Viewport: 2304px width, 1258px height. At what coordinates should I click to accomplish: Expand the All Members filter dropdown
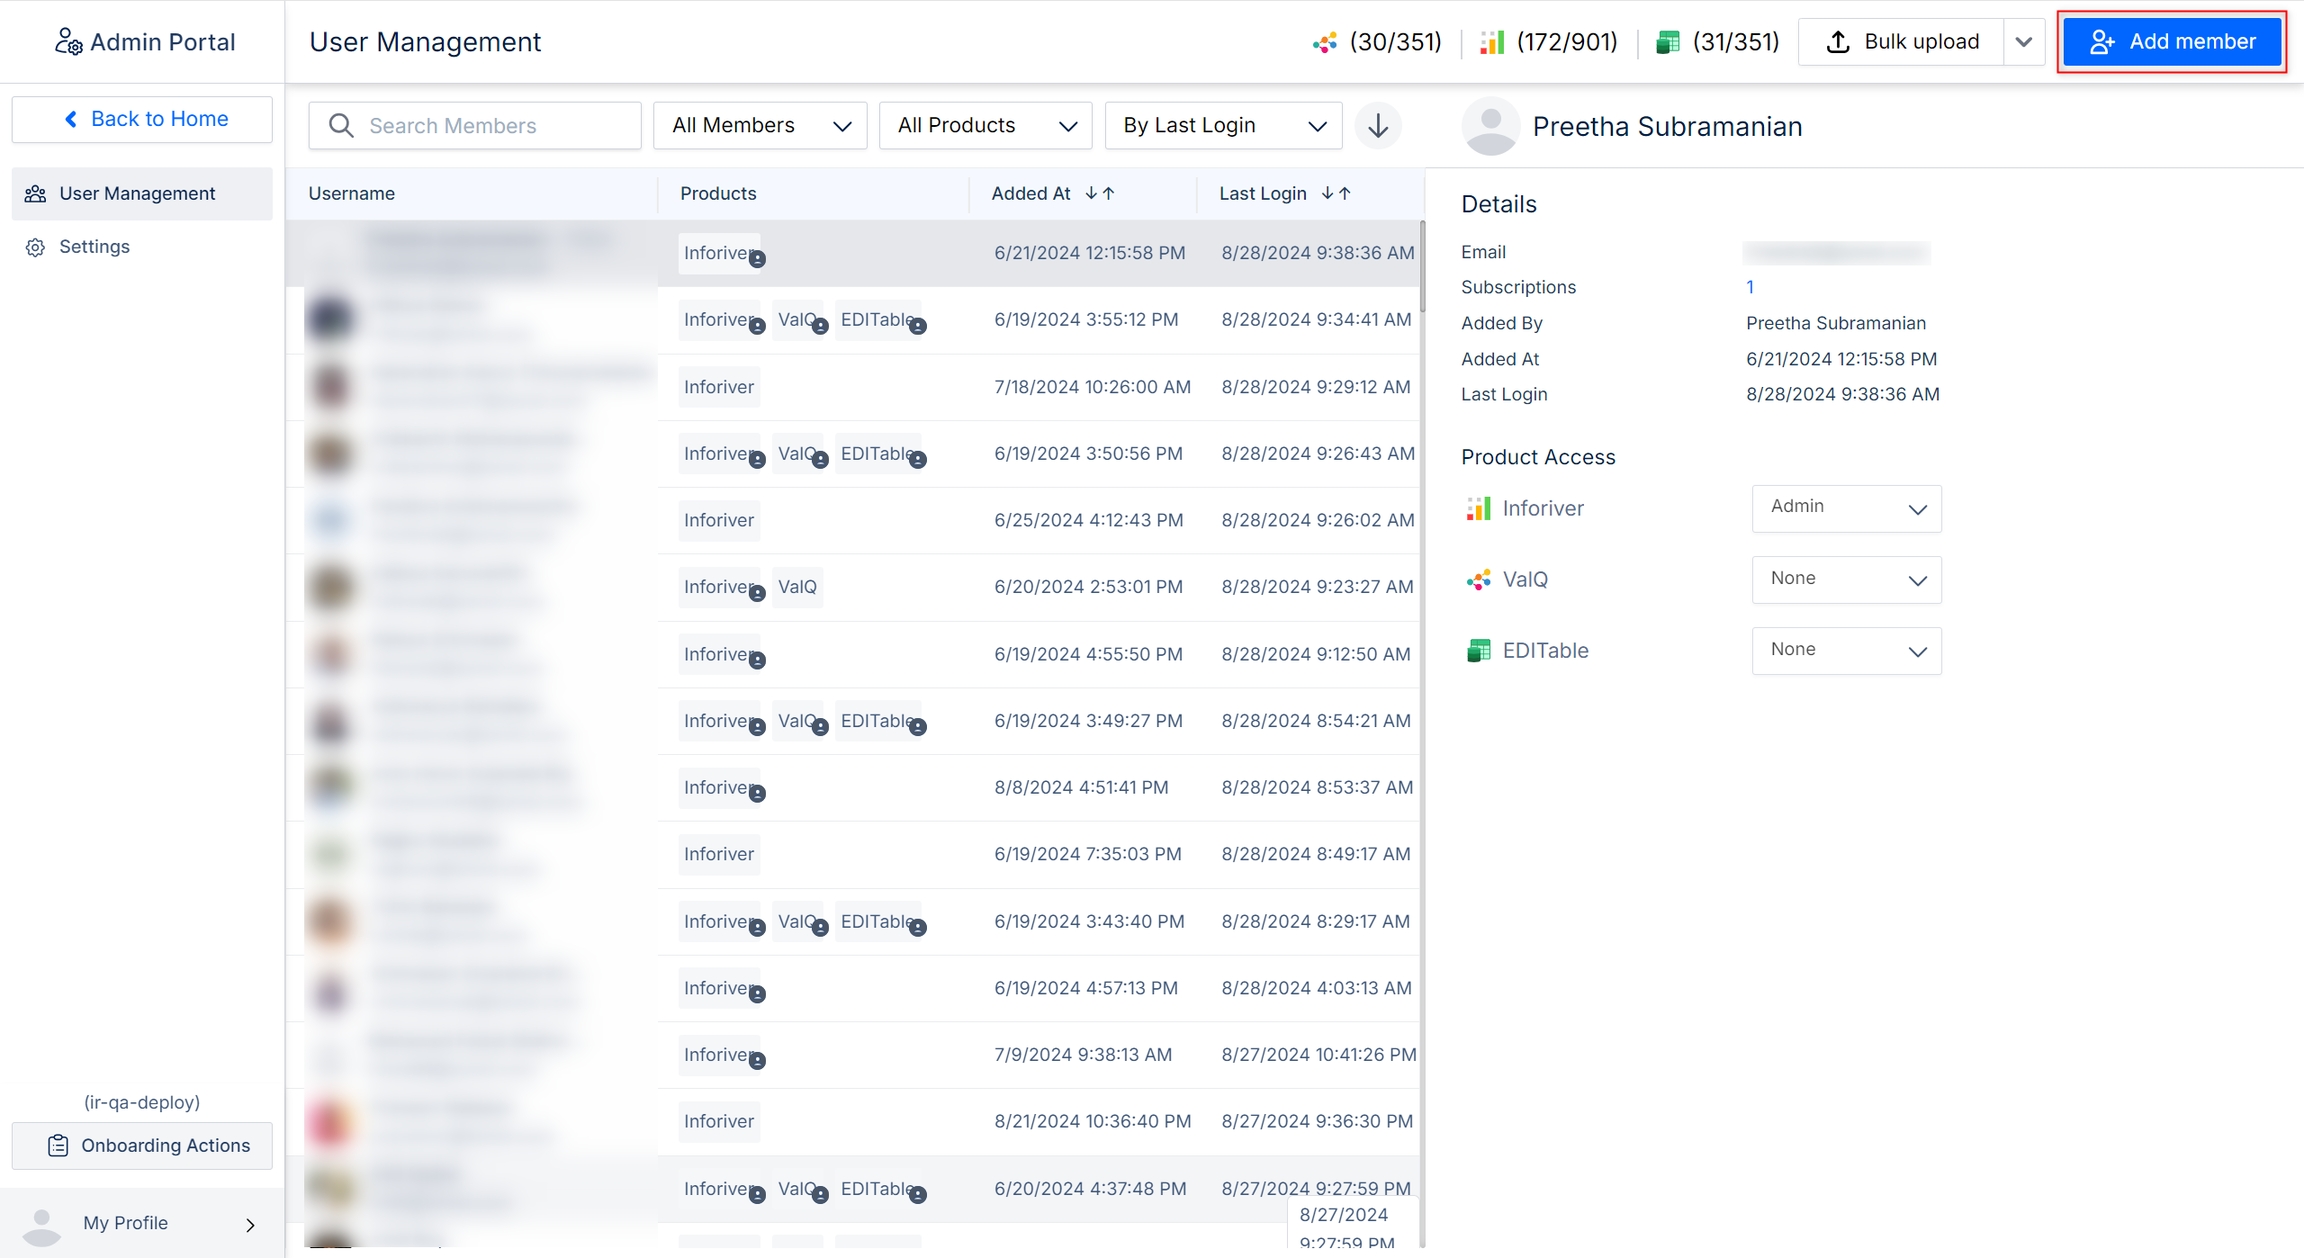[760, 126]
